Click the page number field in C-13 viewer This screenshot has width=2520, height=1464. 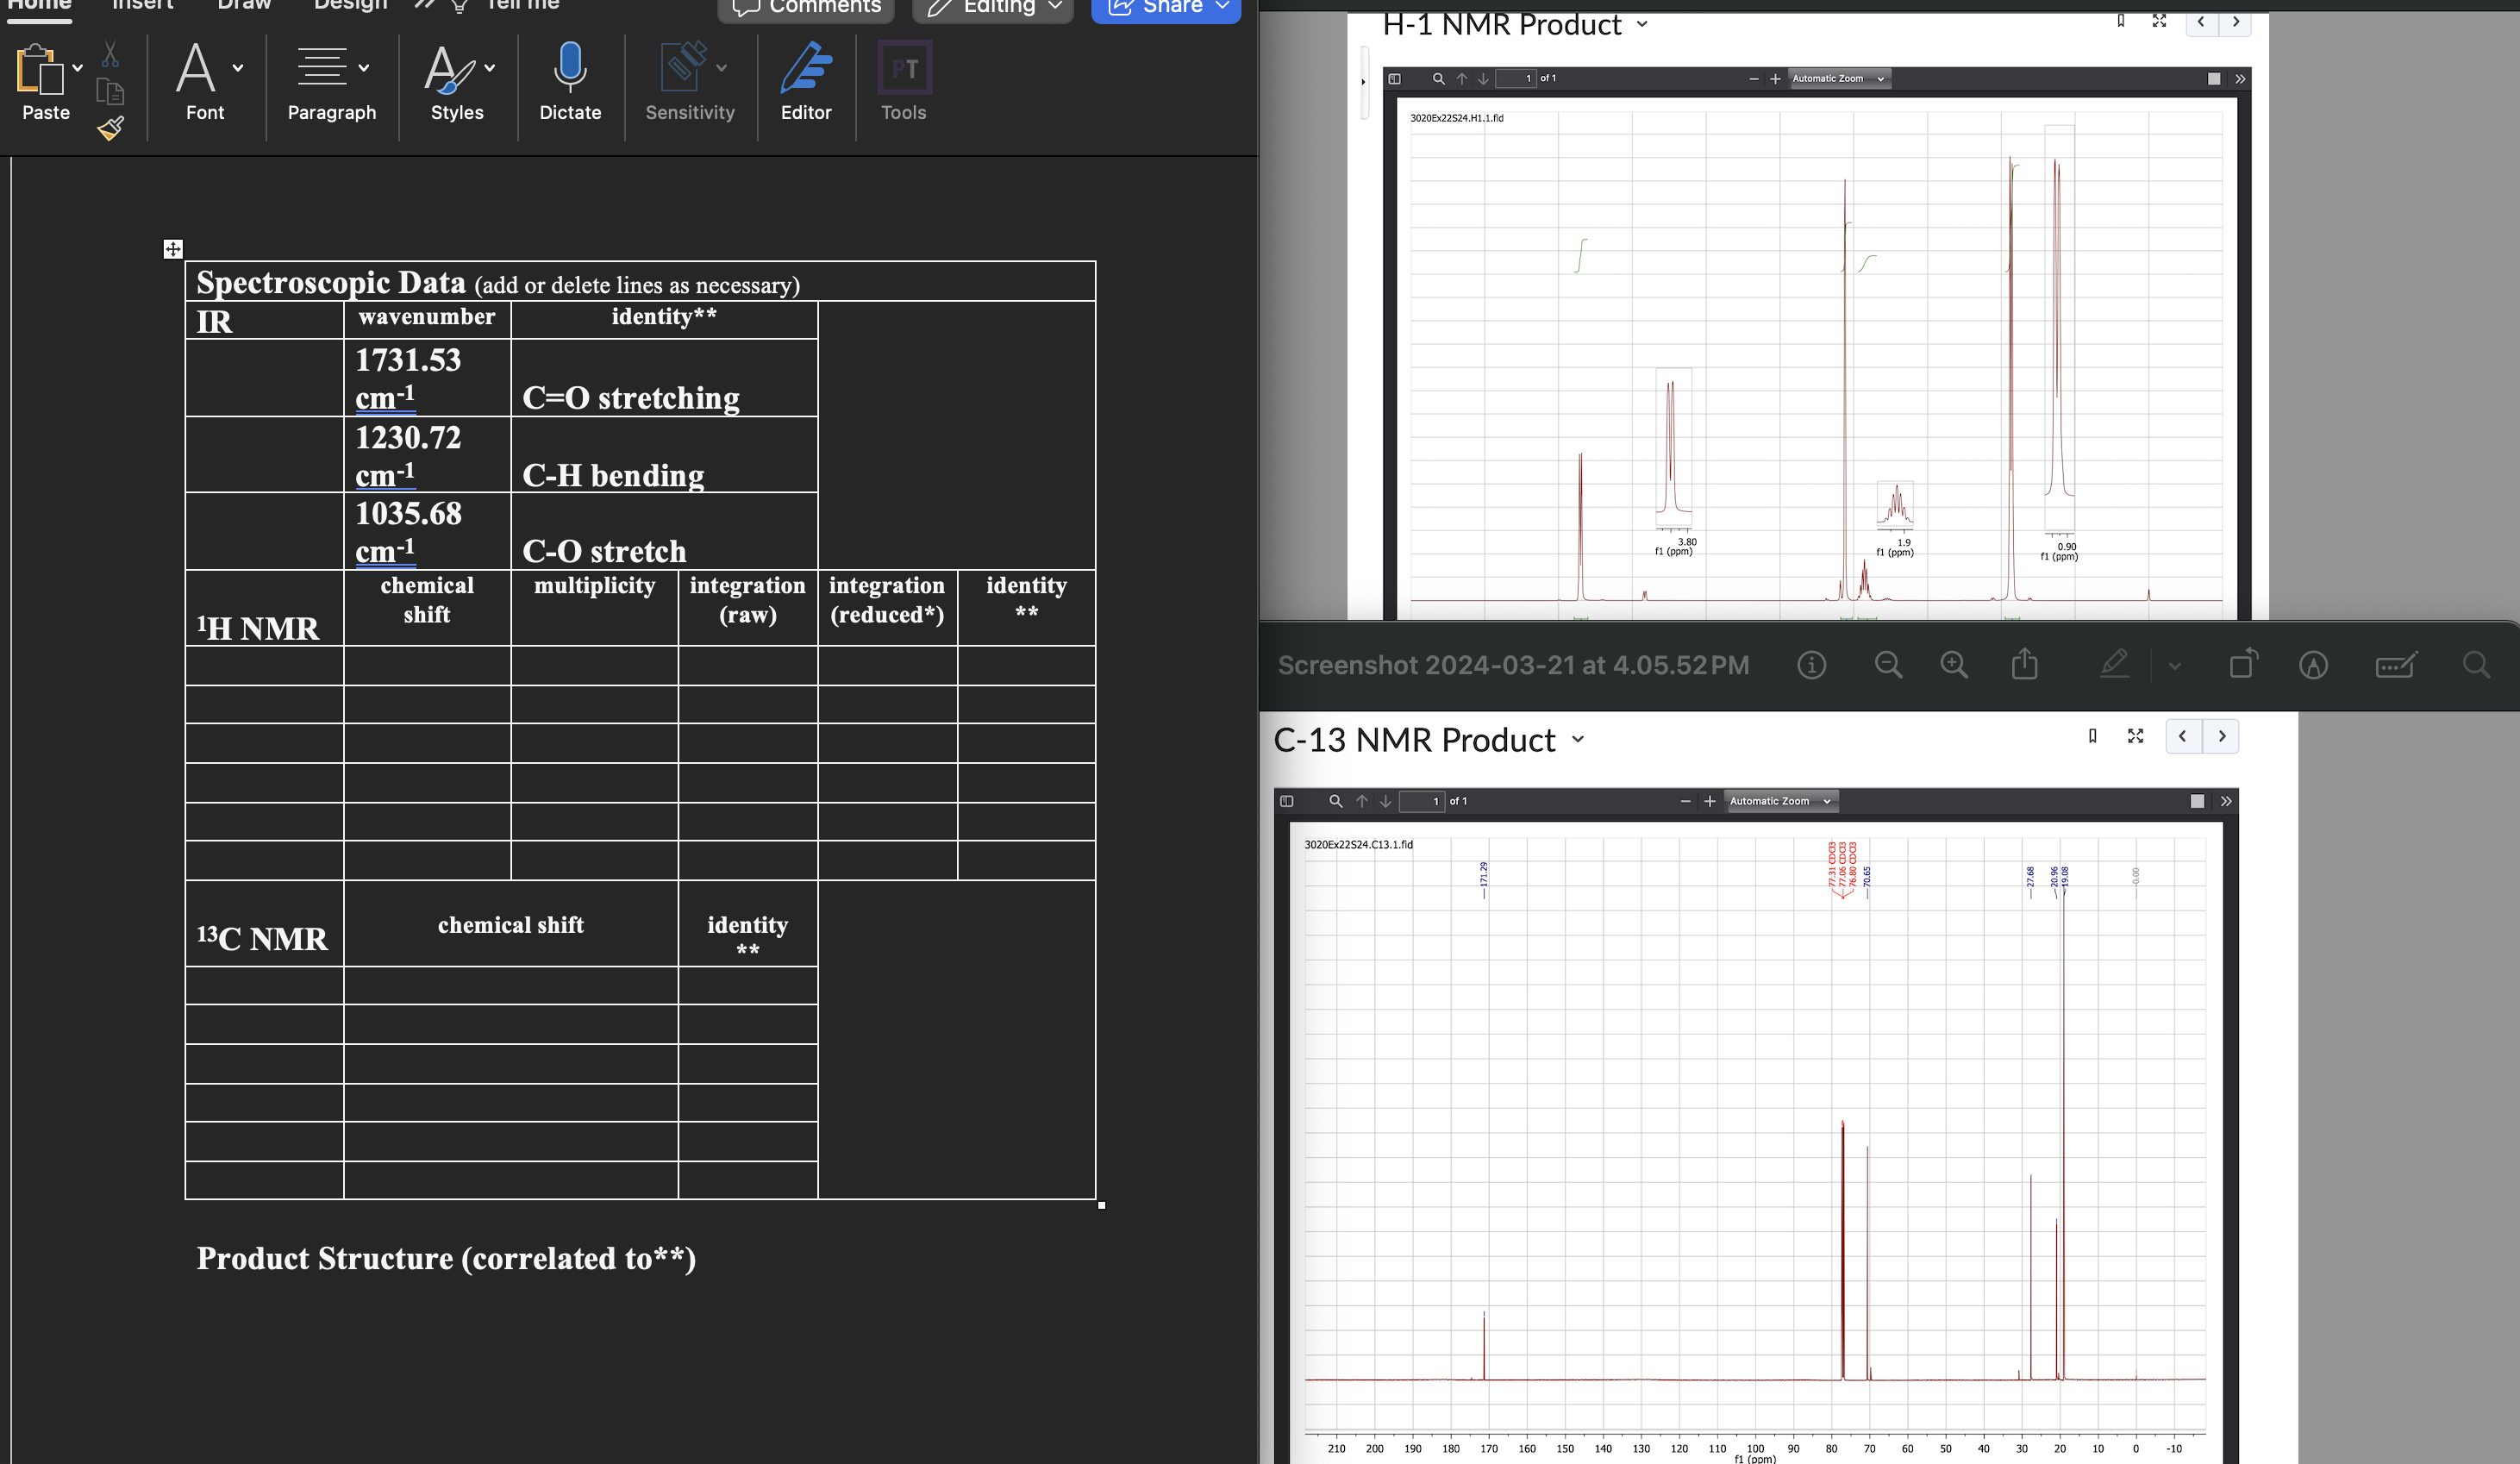[1422, 801]
